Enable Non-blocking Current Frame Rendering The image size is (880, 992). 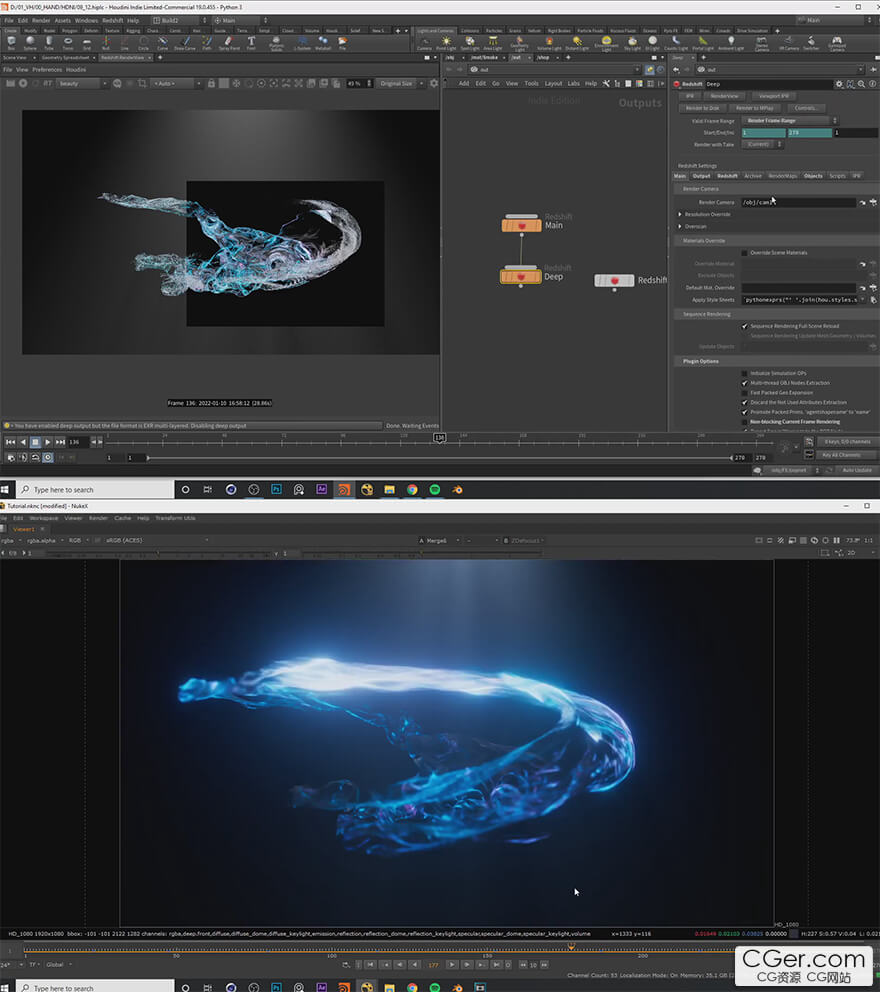745,422
